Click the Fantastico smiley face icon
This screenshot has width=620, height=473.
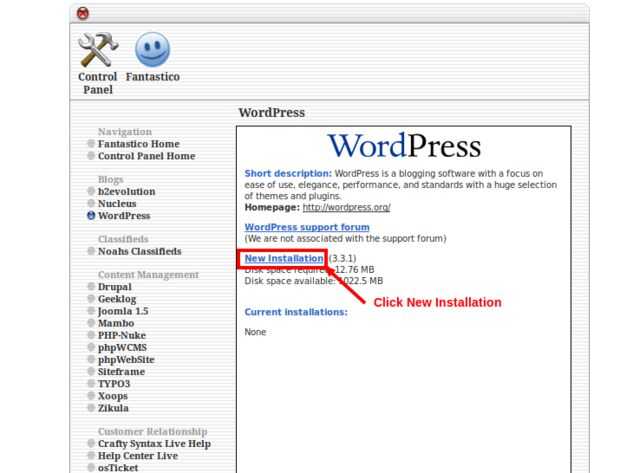(153, 50)
